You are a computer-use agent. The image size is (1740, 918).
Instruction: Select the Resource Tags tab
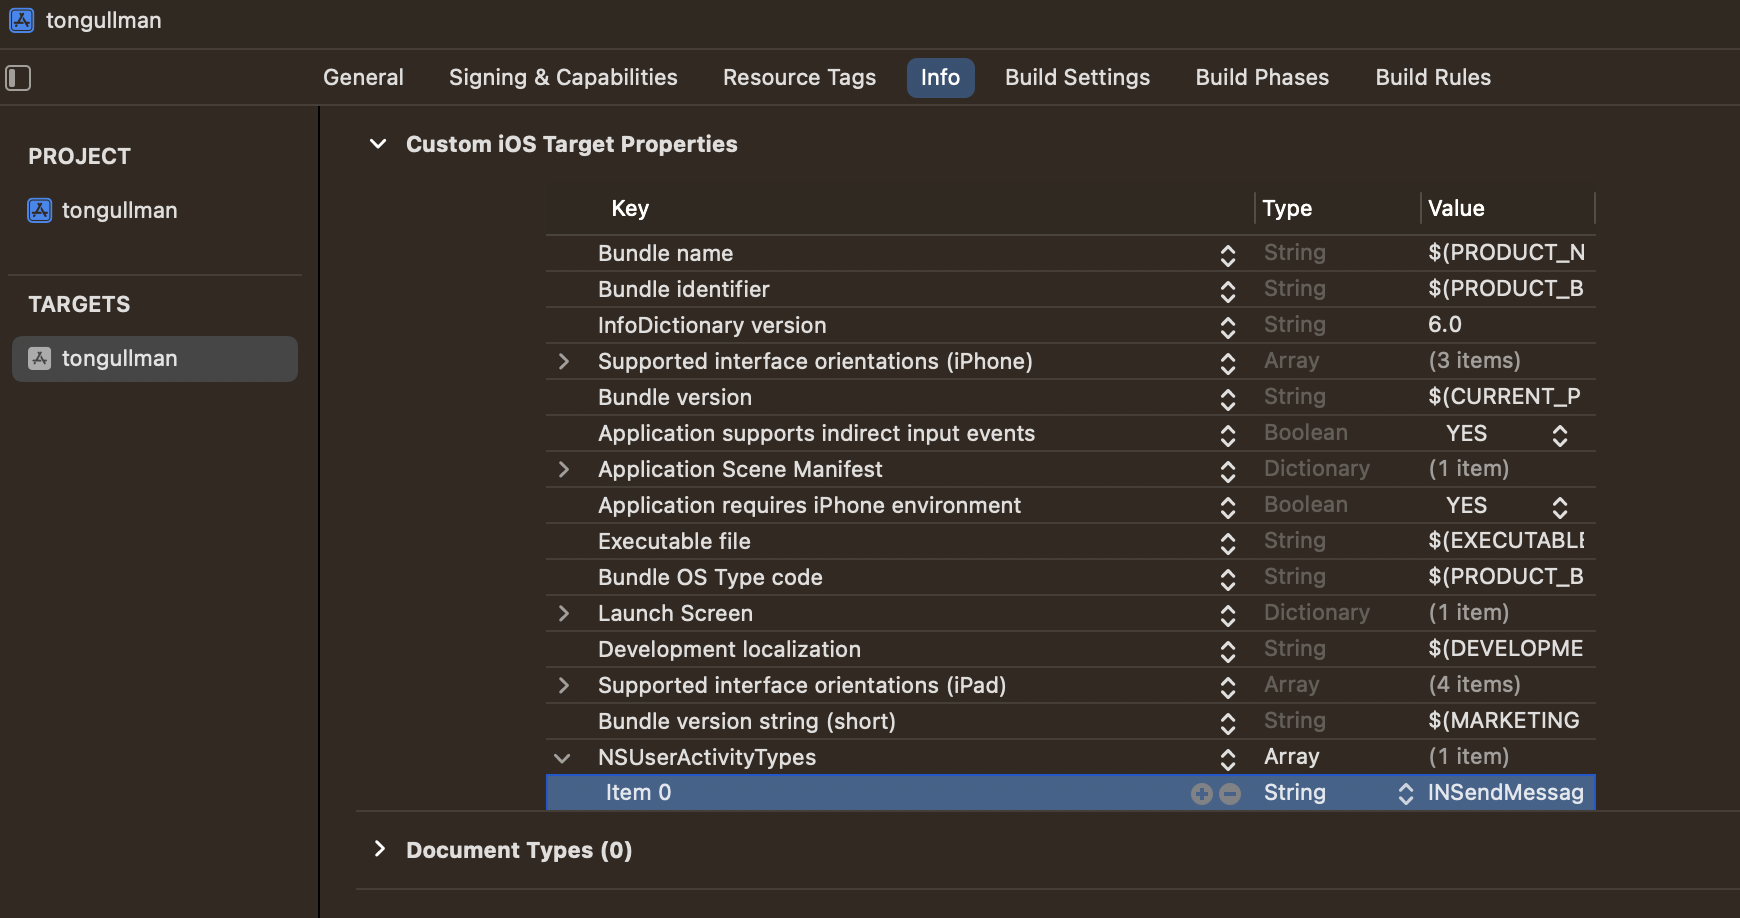click(x=799, y=77)
